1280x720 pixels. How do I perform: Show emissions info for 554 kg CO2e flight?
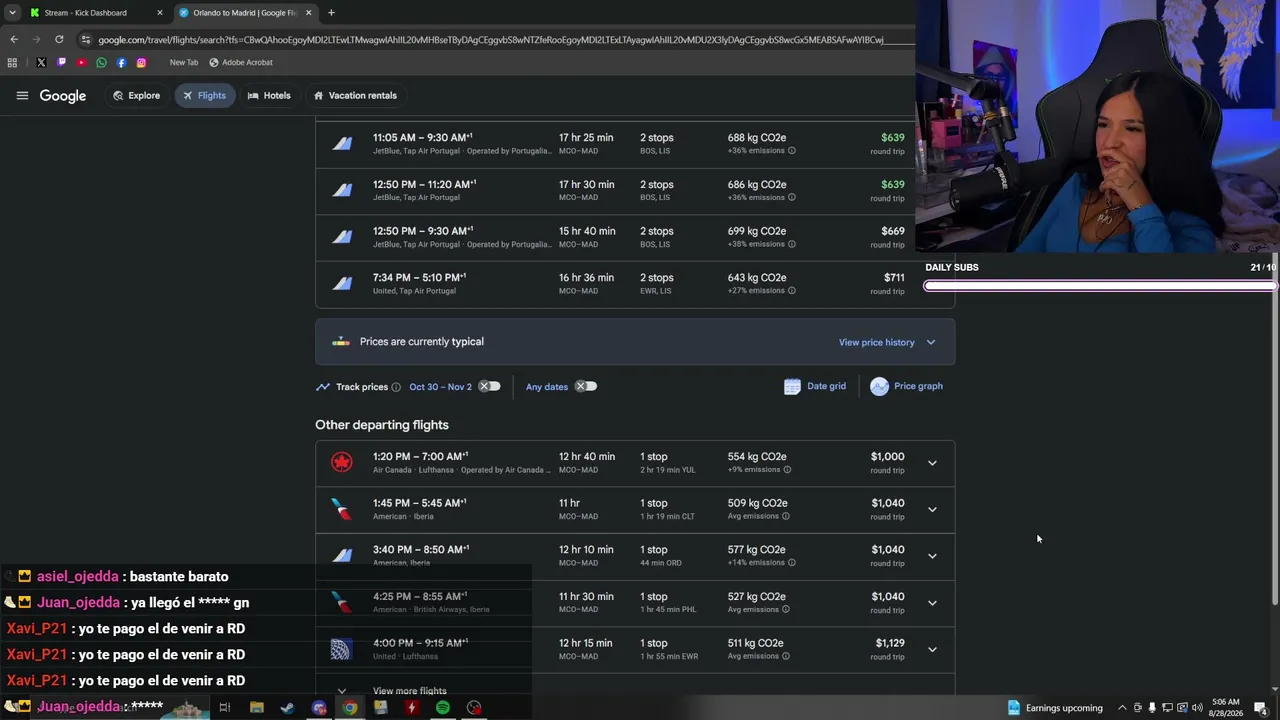787,470
